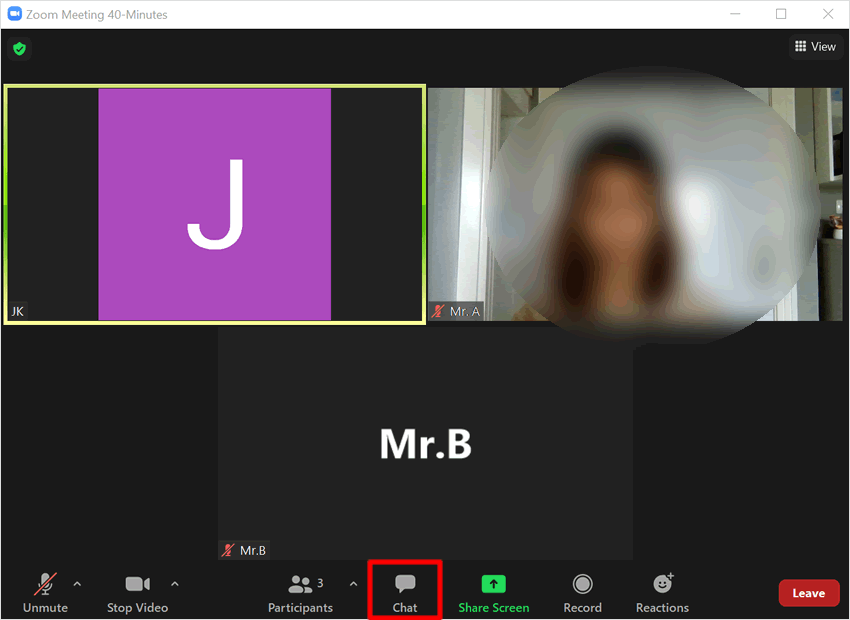This screenshot has height=620, width=850.
Task: Click muted mic icon beside Mr. A
Action: [438, 312]
